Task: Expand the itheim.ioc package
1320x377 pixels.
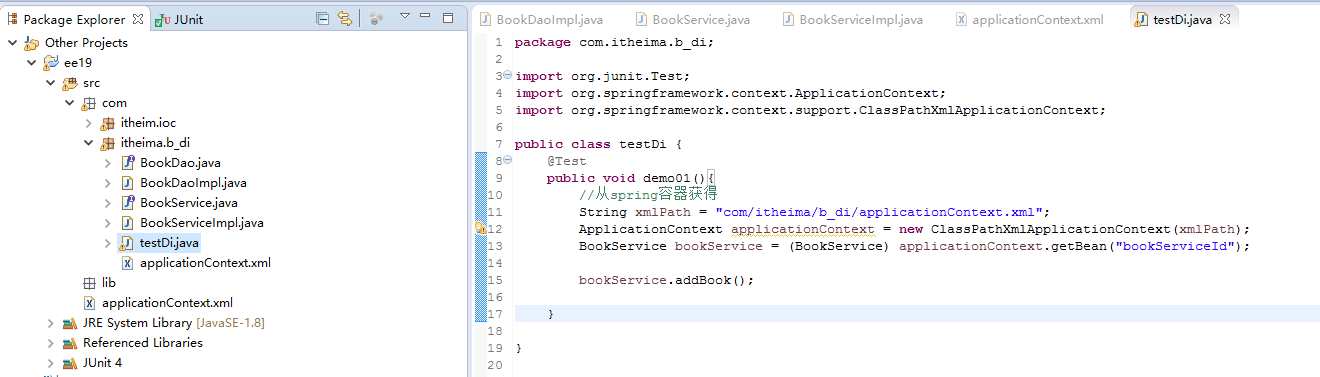Action: [89, 123]
